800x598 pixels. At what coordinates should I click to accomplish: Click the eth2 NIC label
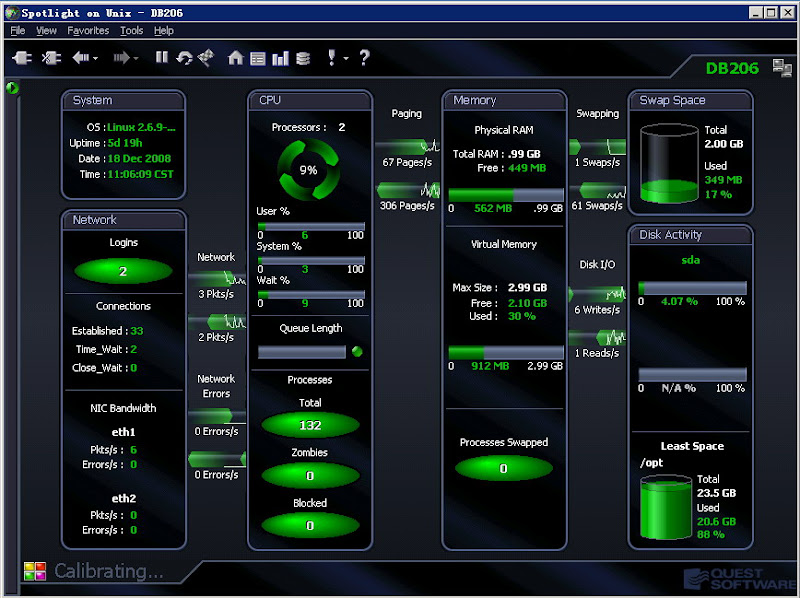click(x=123, y=499)
